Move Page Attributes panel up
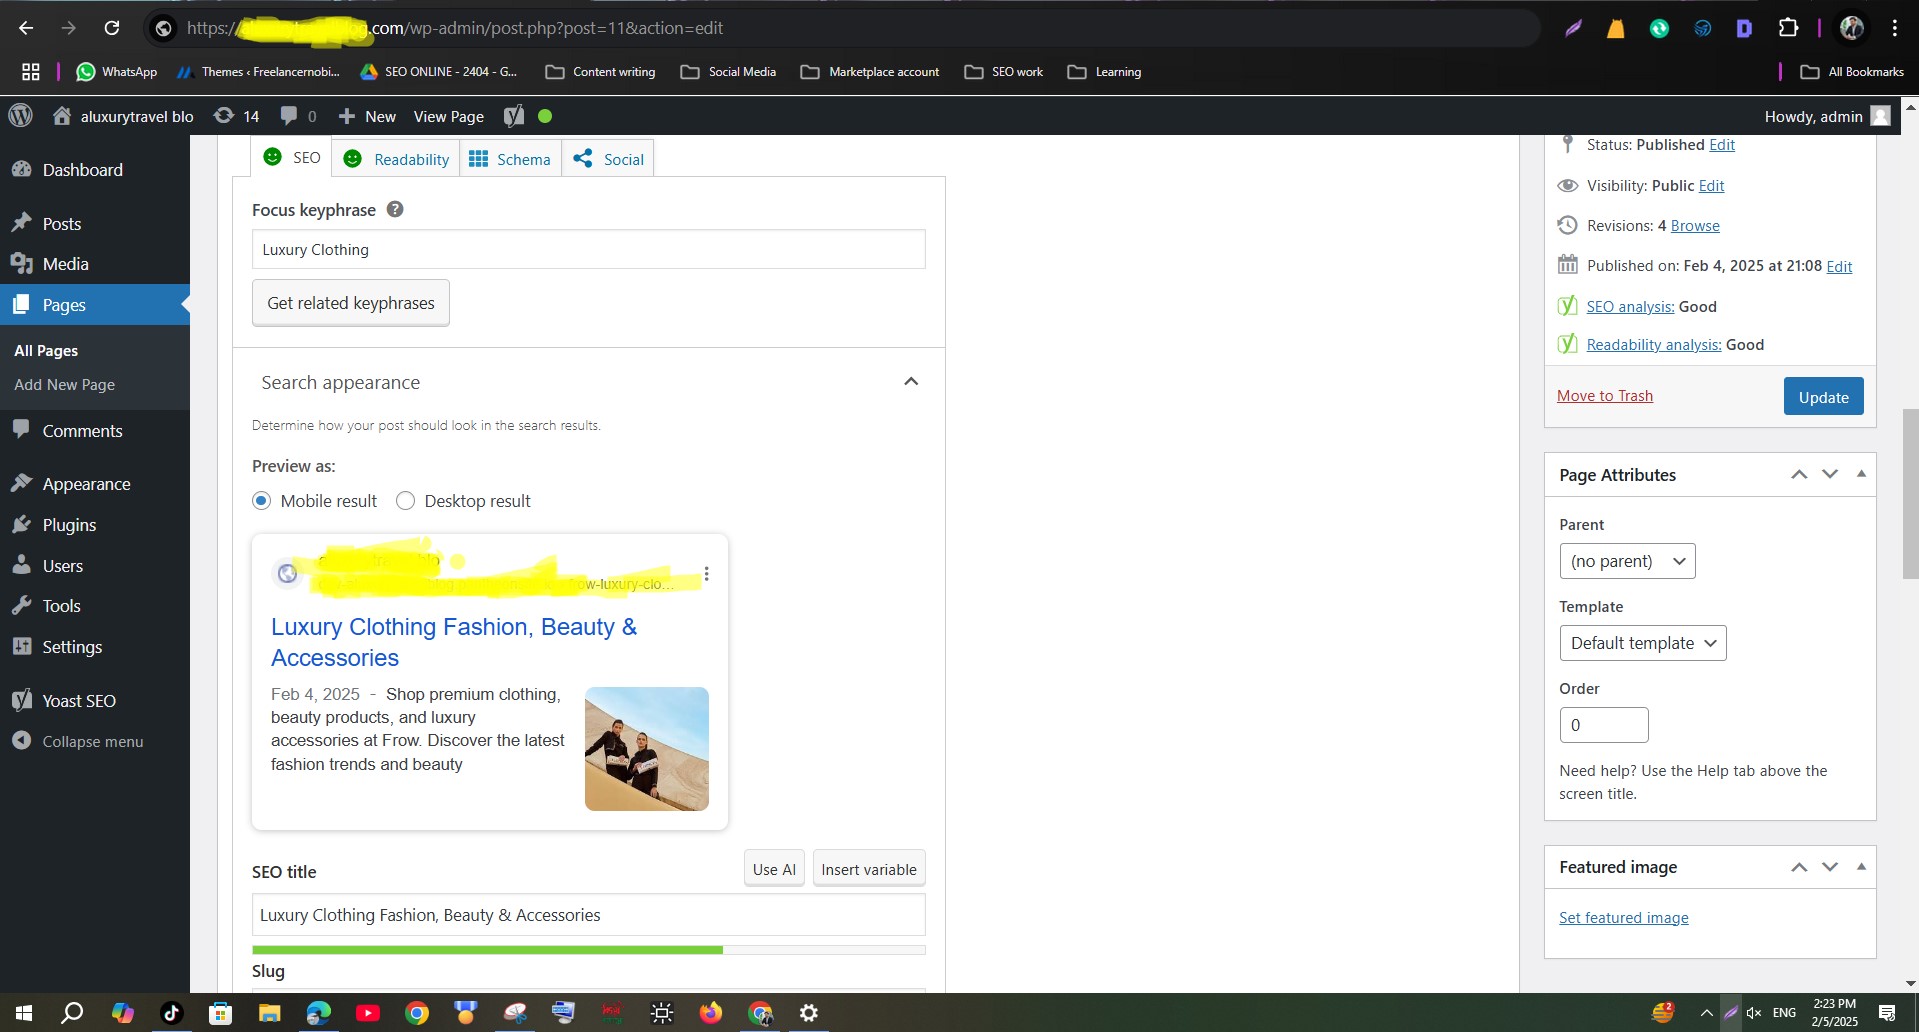 (1799, 474)
